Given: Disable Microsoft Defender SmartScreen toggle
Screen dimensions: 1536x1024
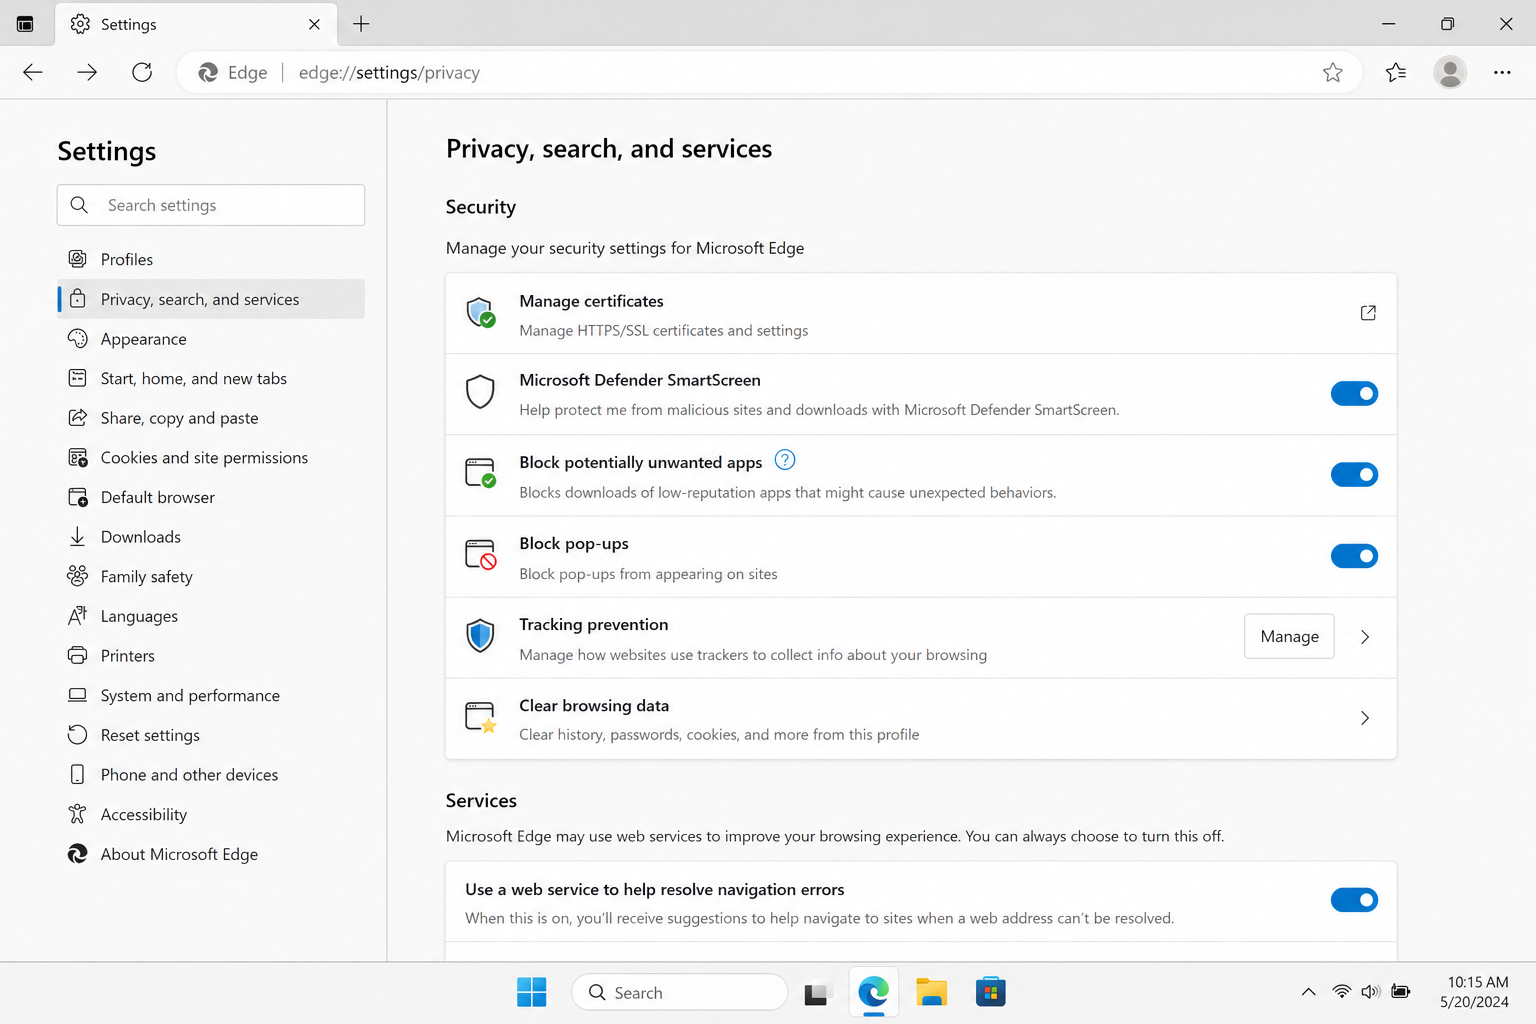Looking at the screenshot, I should (1354, 394).
